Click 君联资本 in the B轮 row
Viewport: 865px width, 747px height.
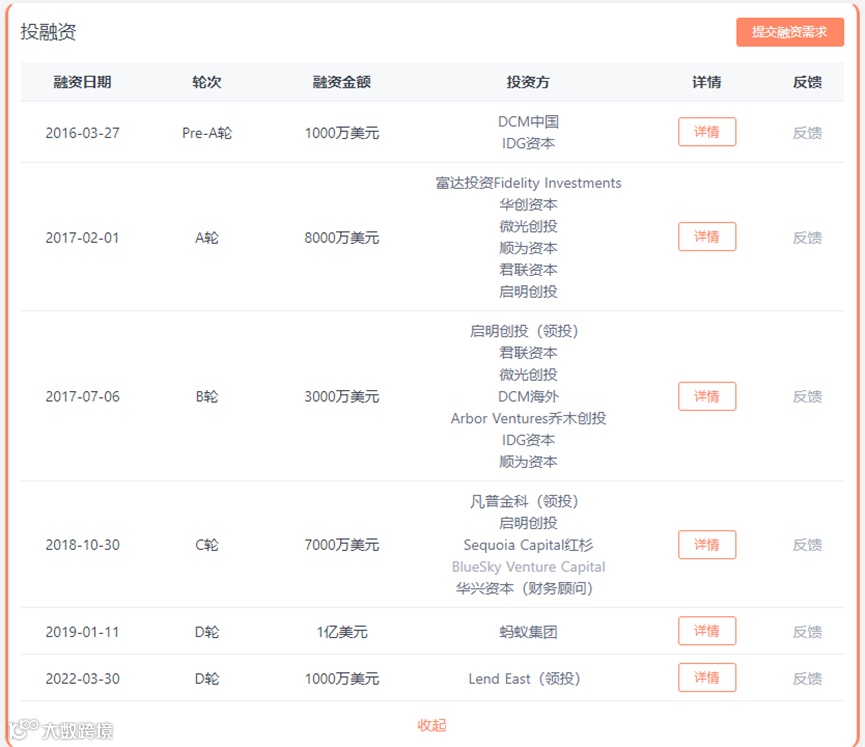pyautogui.click(x=528, y=353)
